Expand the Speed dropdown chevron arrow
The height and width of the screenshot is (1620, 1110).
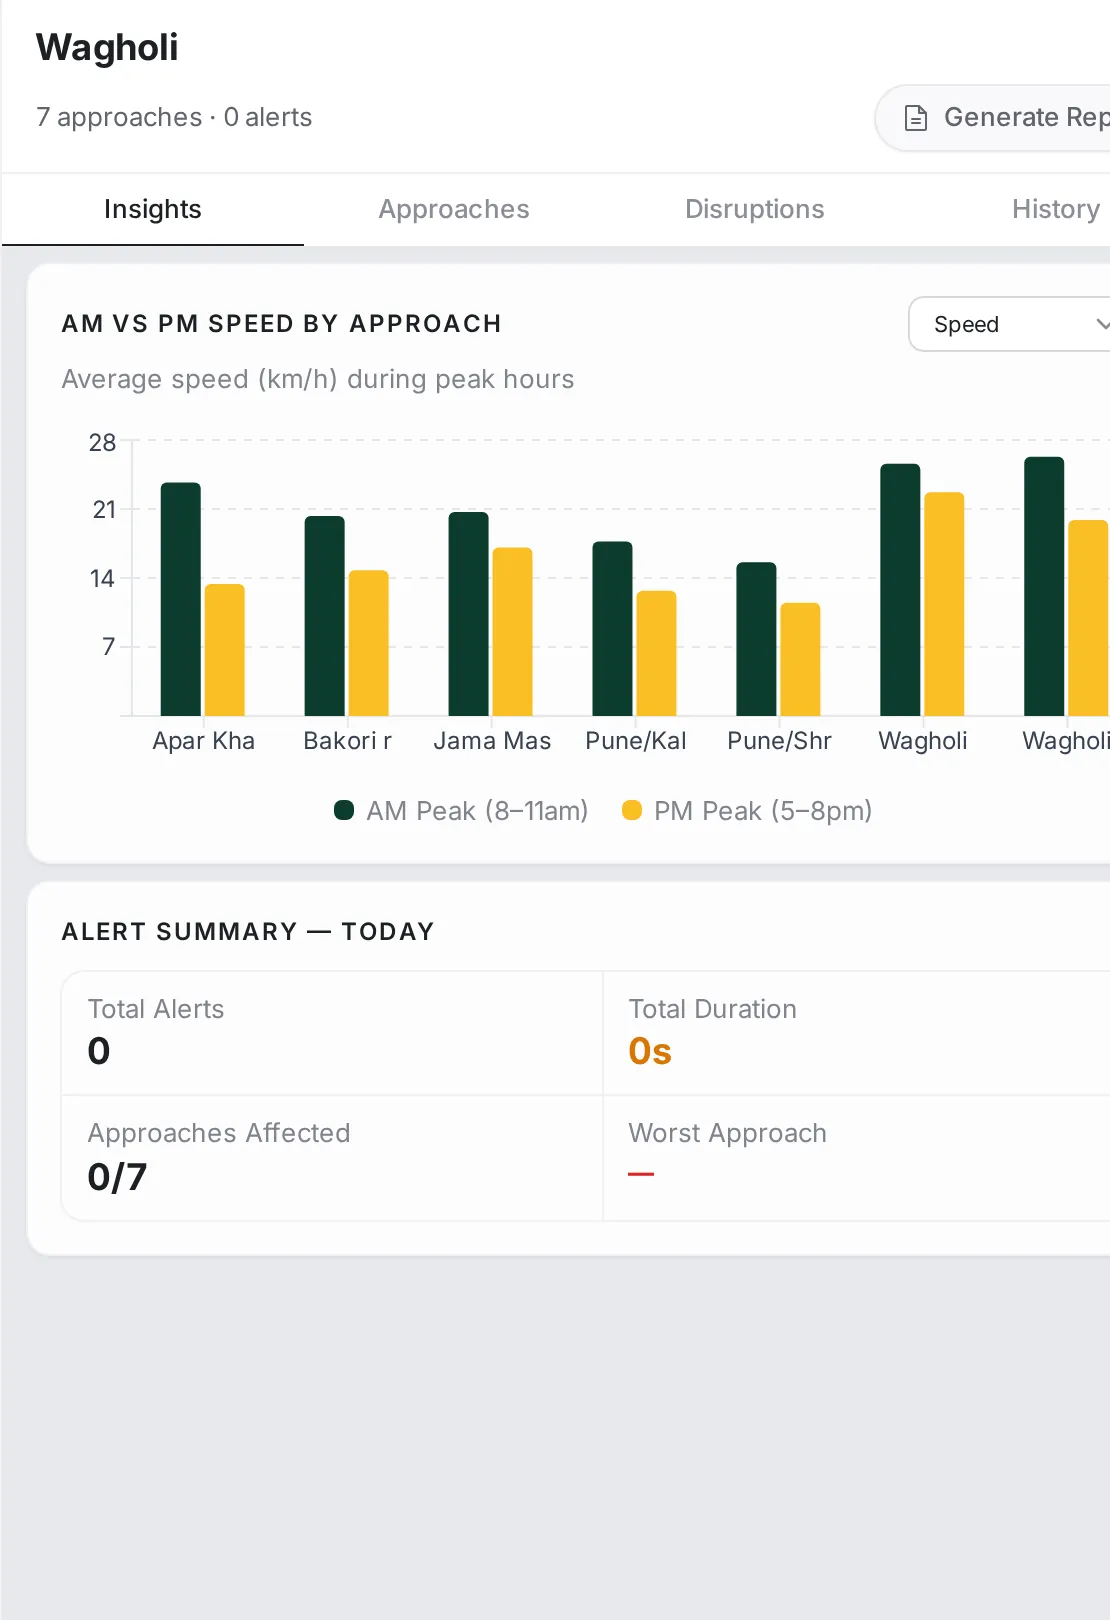[1102, 324]
